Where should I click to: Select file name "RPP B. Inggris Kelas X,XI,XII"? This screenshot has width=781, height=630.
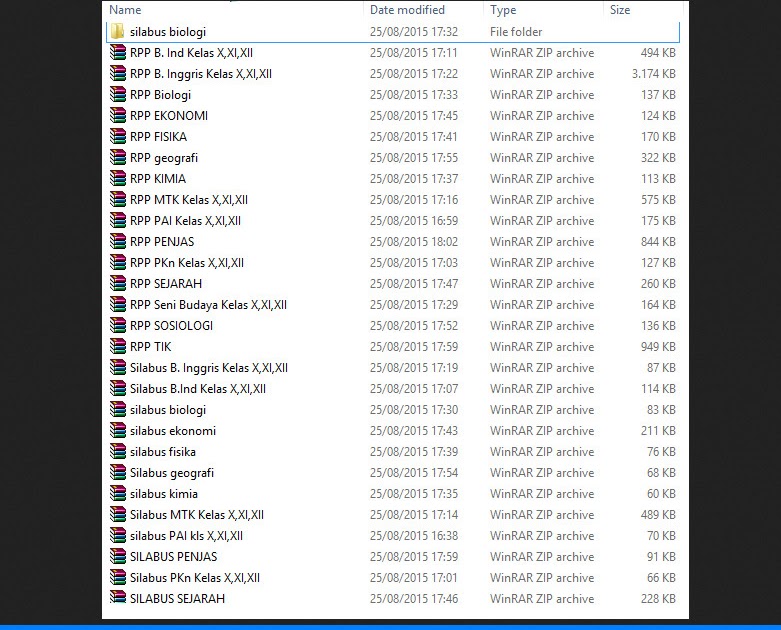tap(201, 74)
